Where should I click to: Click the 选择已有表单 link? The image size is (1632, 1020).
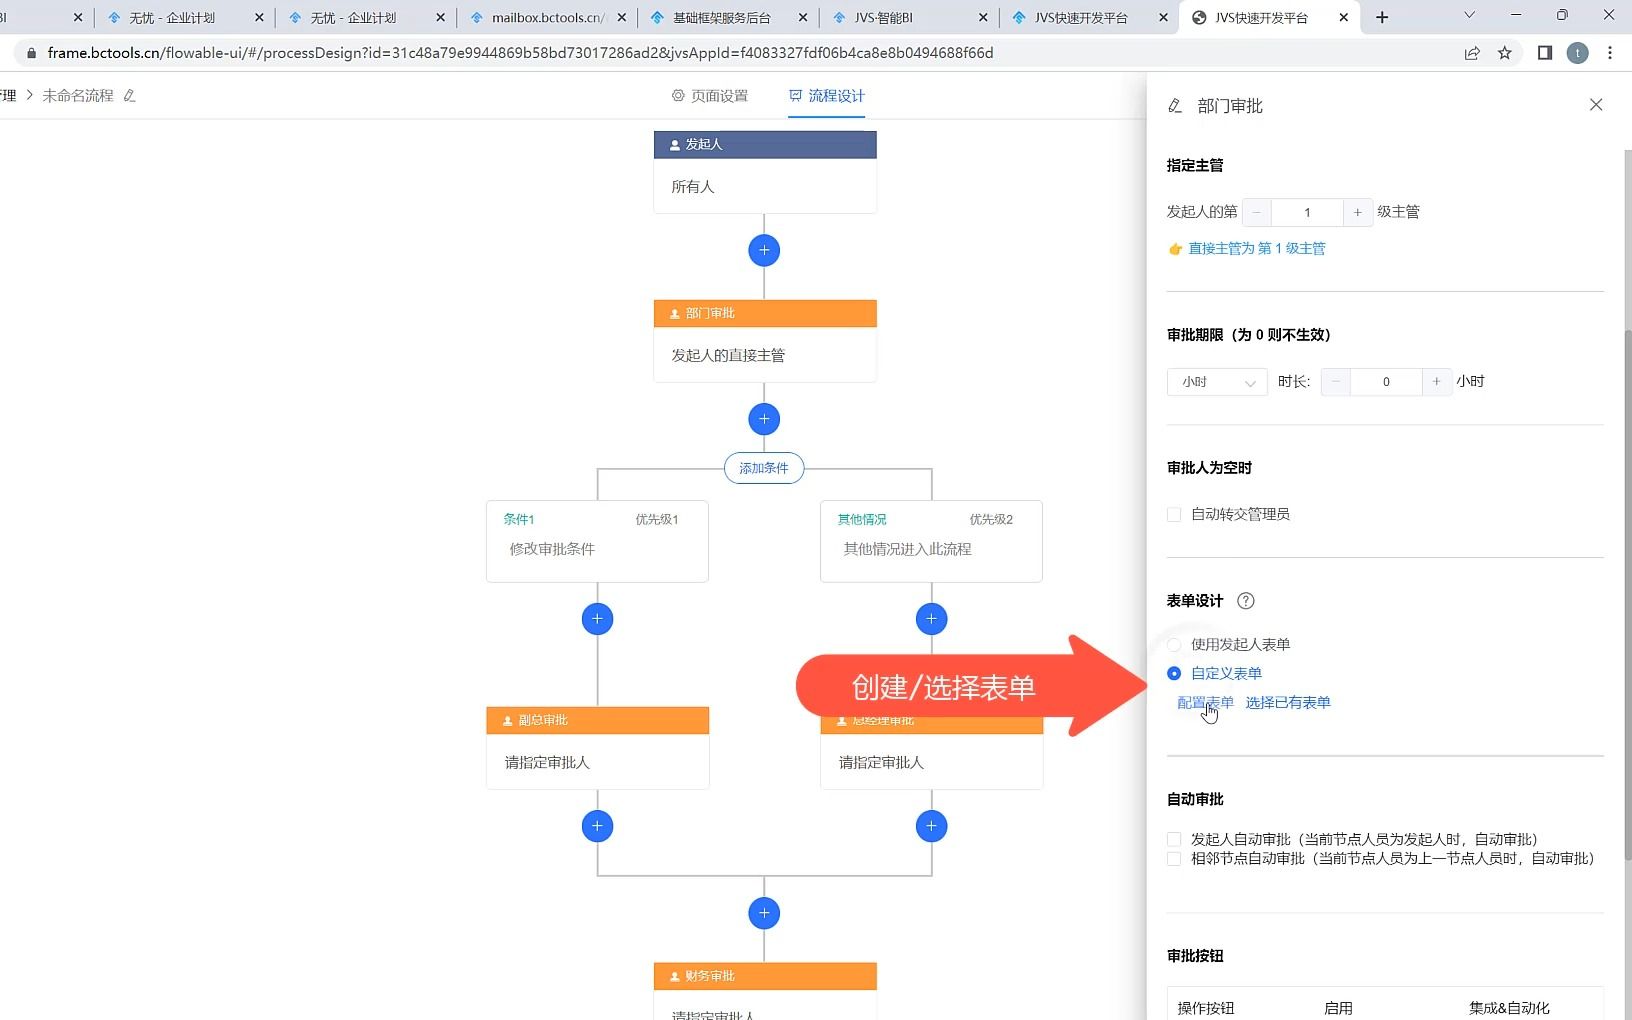coord(1288,703)
